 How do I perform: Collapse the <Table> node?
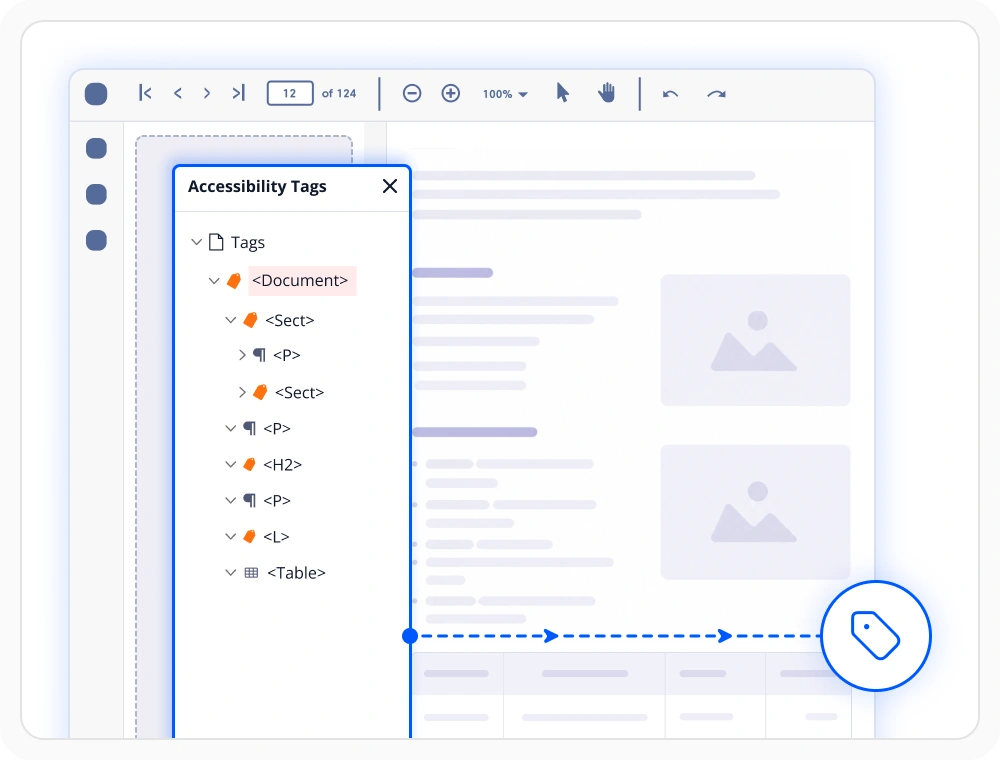click(x=231, y=573)
